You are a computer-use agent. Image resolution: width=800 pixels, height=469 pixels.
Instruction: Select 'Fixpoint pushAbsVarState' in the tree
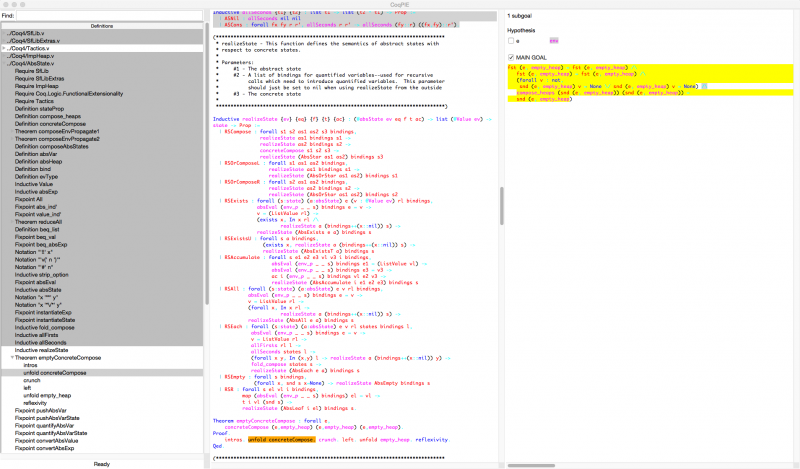tap(47, 418)
